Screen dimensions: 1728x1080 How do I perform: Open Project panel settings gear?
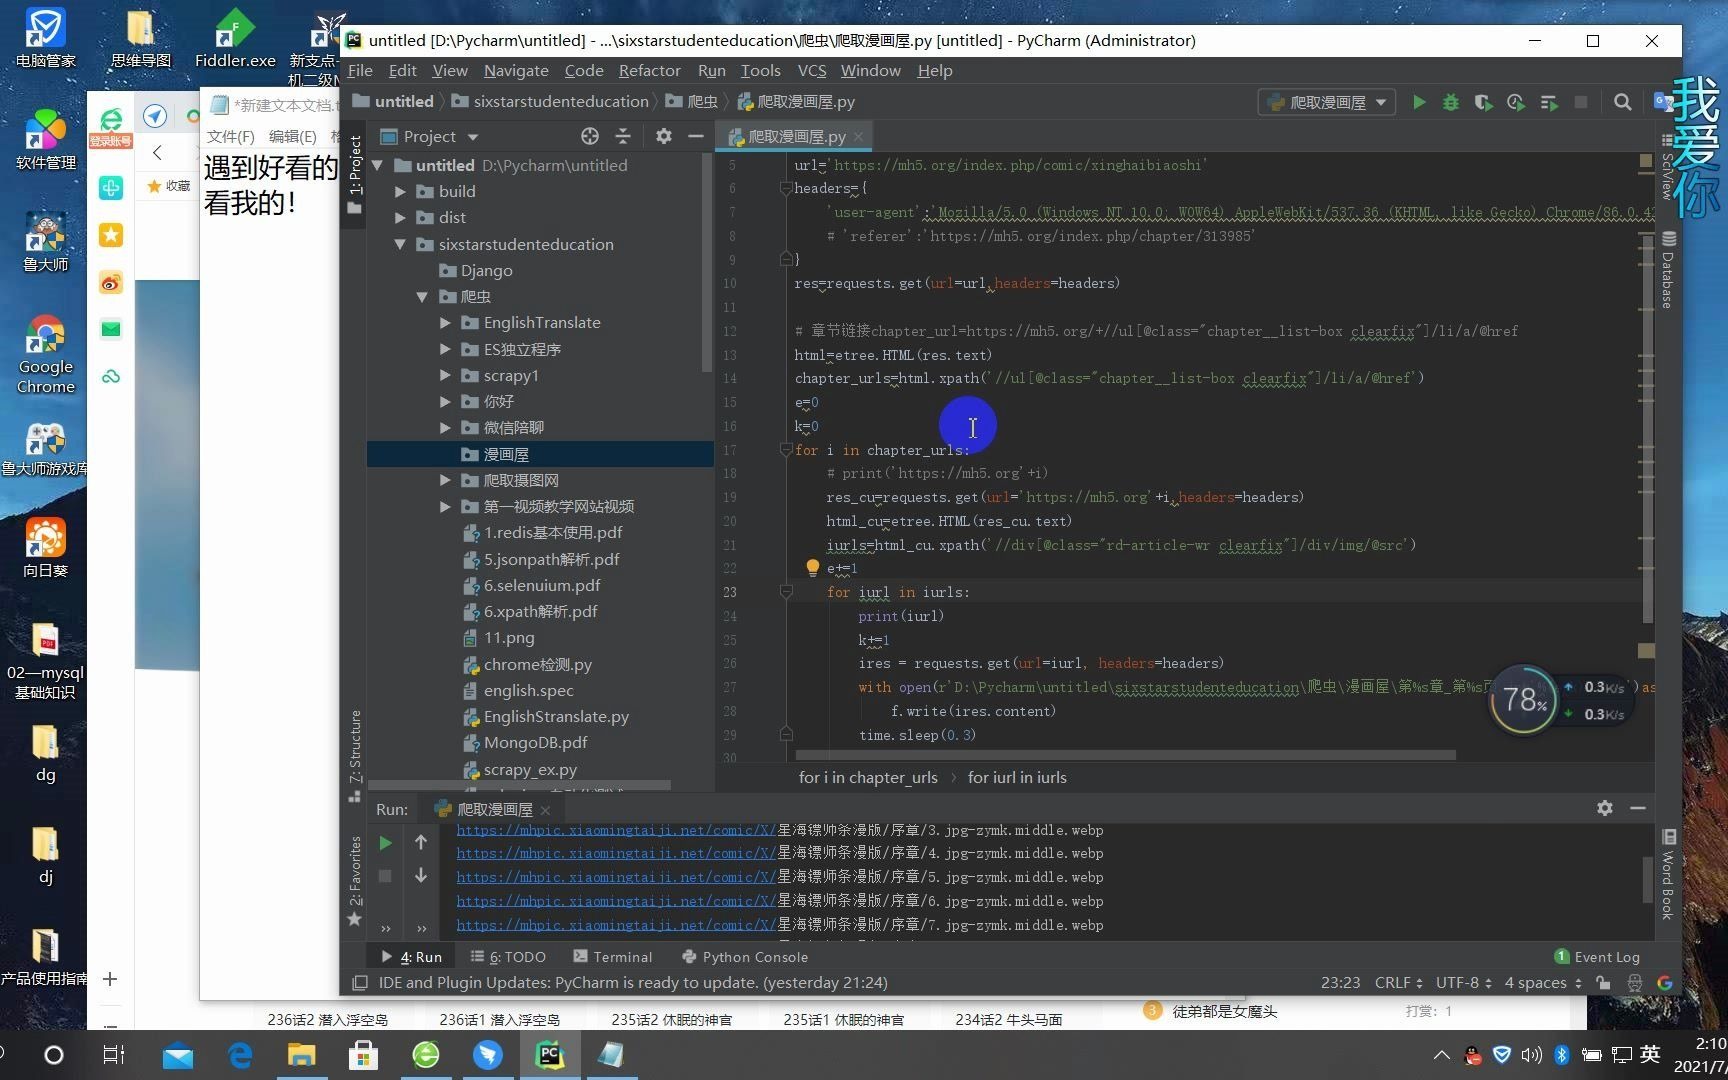pos(663,136)
